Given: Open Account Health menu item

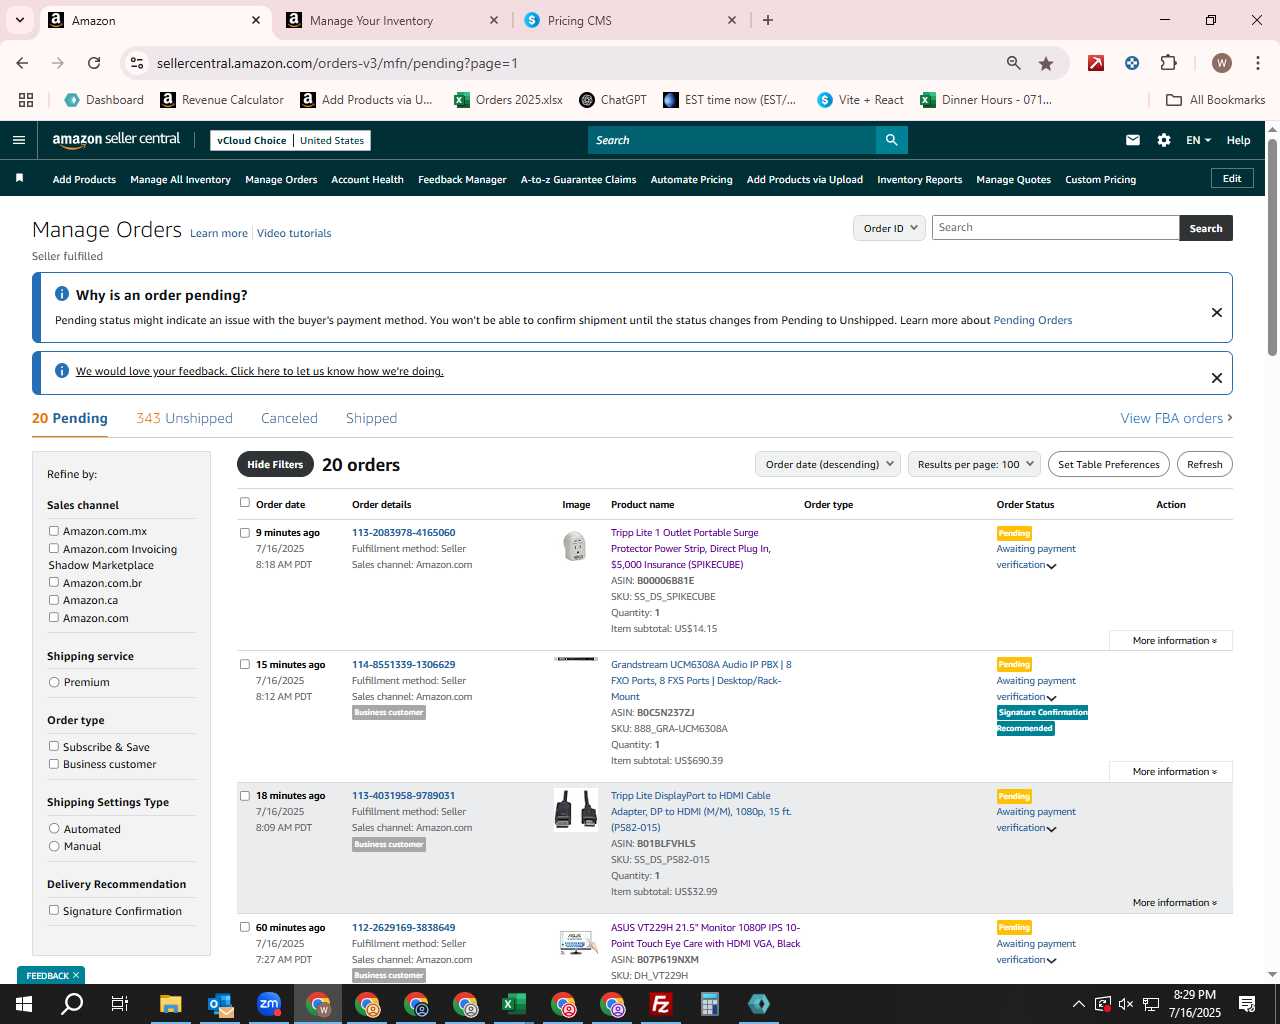Looking at the screenshot, I should [367, 180].
